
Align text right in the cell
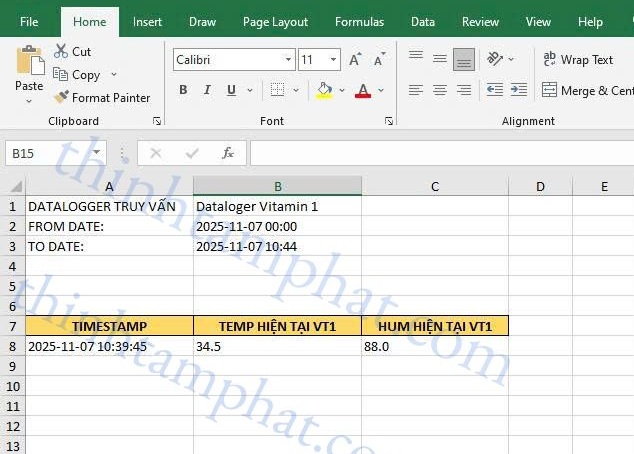[x=464, y=90]
